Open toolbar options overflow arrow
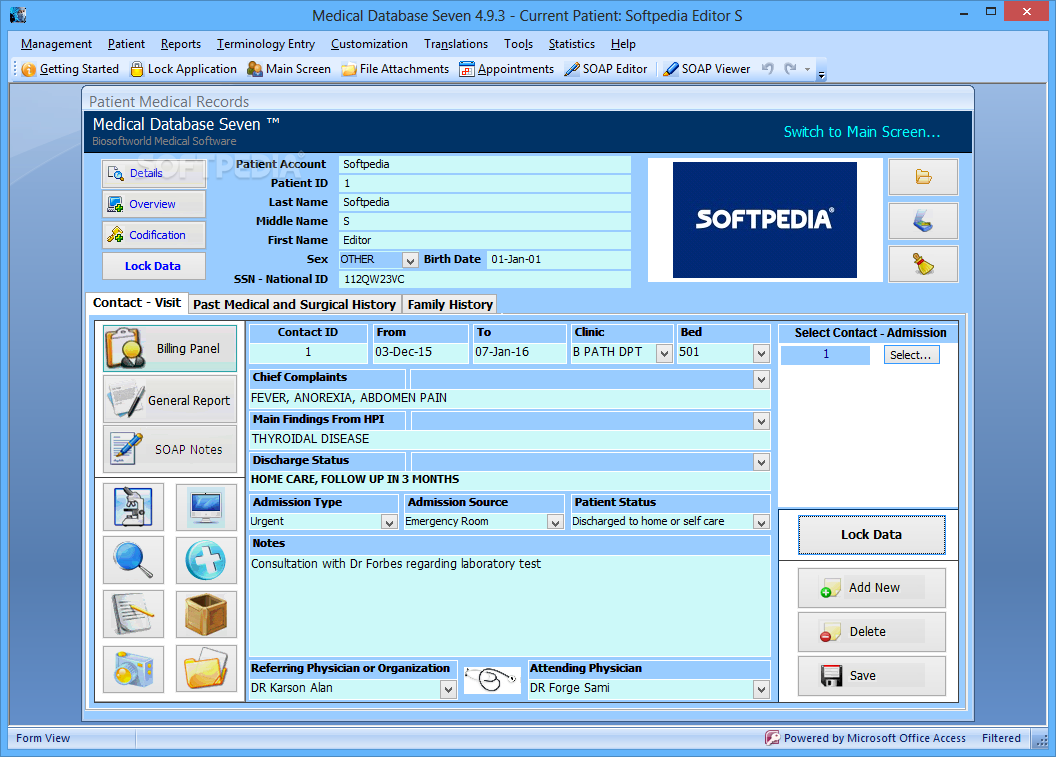The image size is (1056, 757). pyautogui.click(x=822, y=71)
